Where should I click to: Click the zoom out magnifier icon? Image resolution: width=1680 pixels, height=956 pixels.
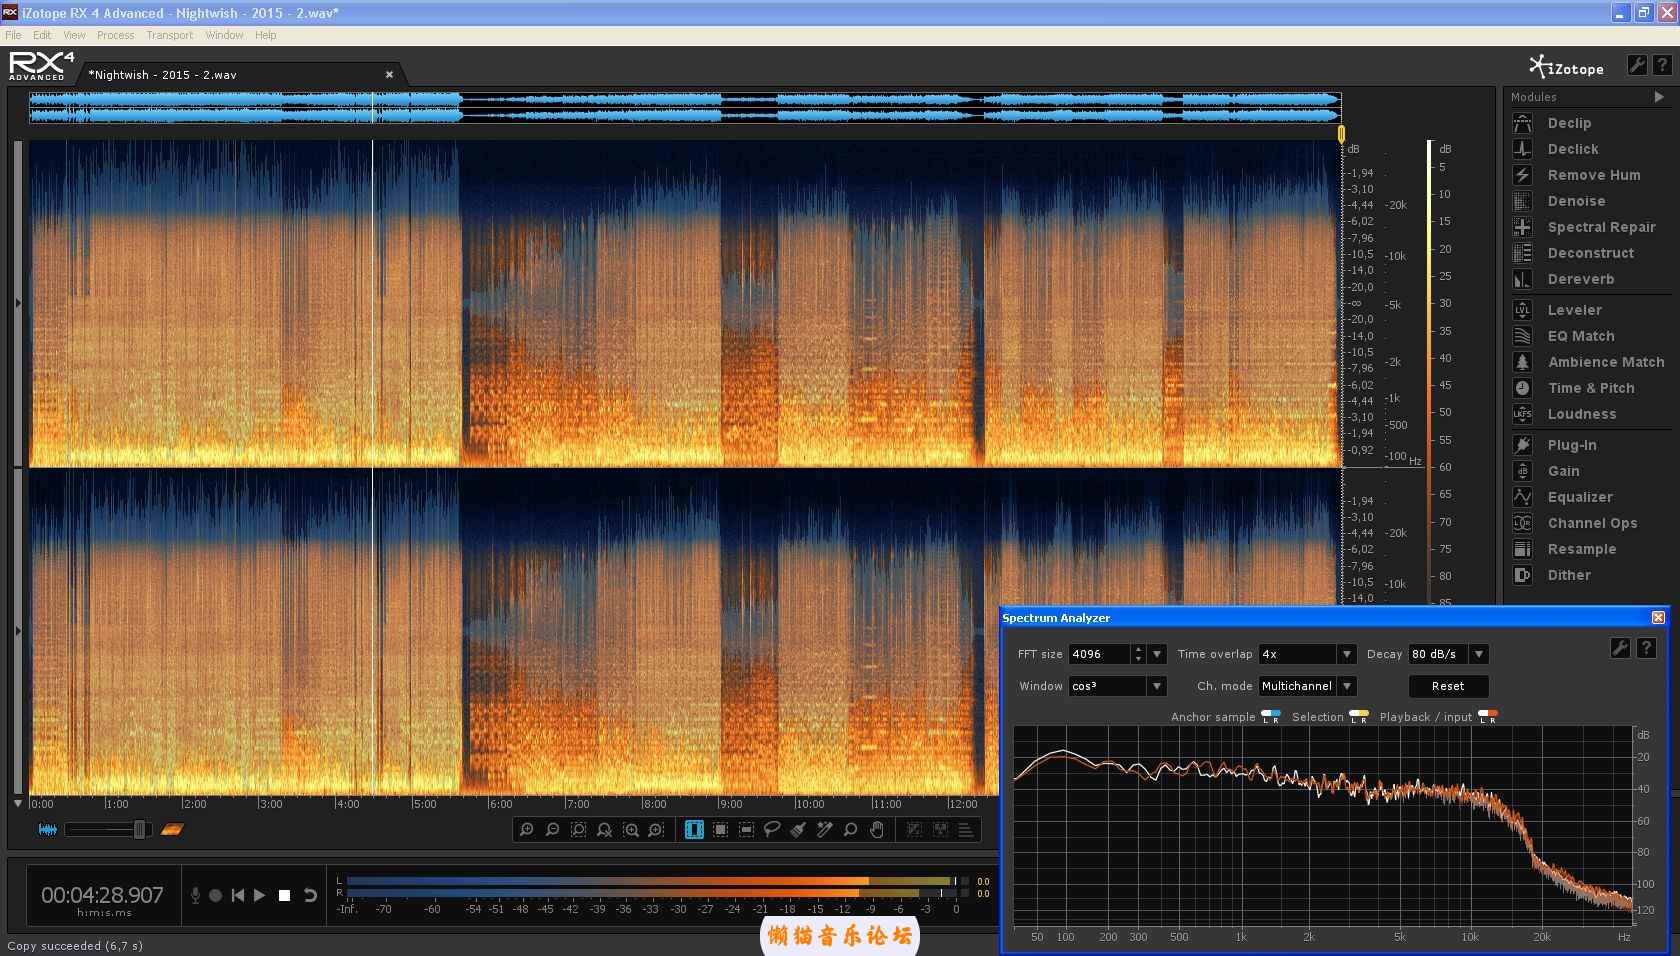[x=552, y=830]
